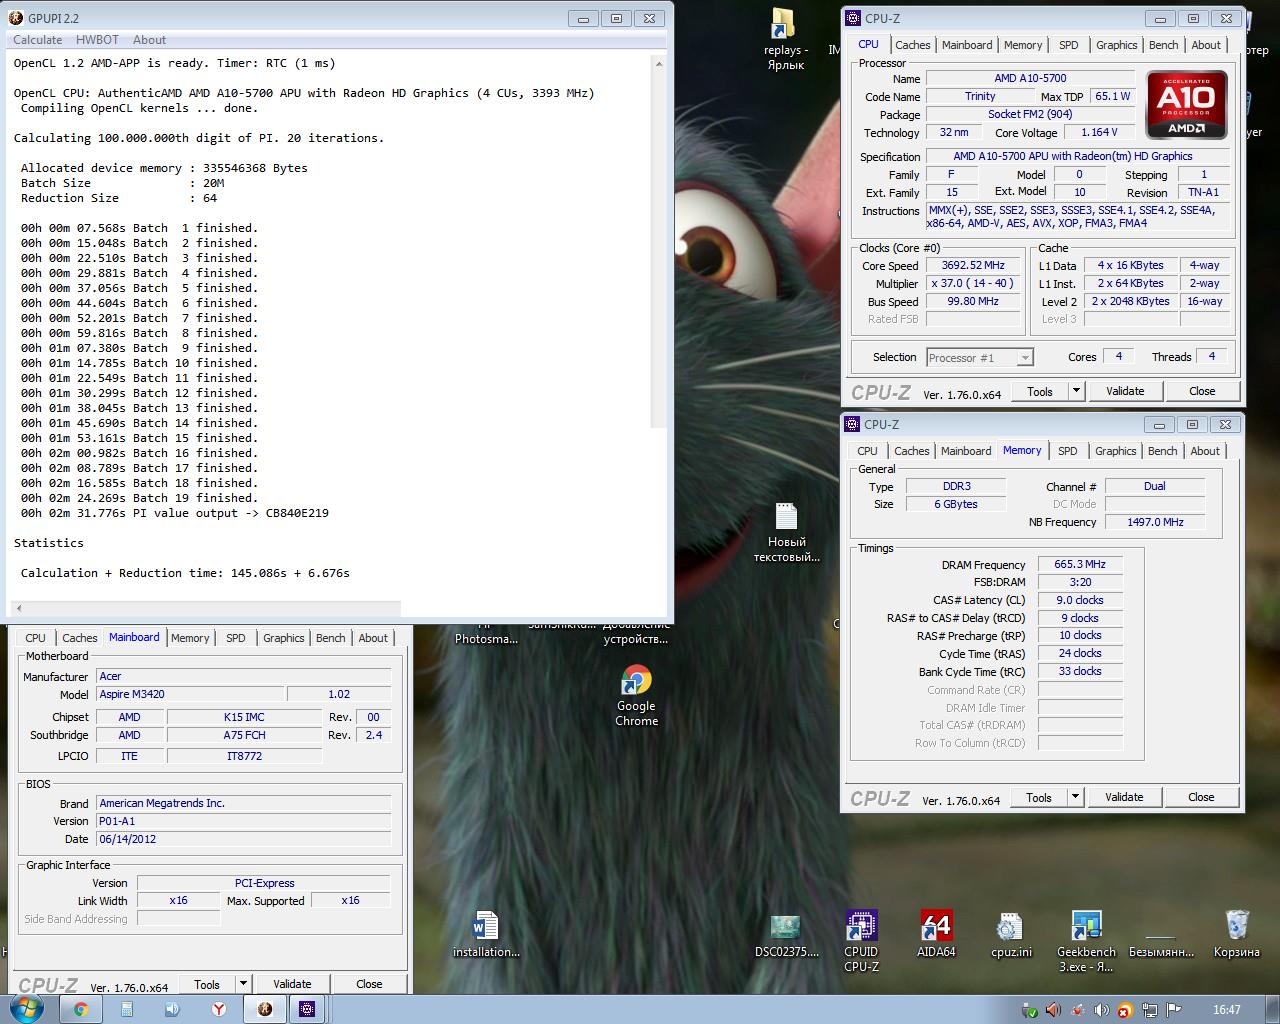Click Validate button in top CPU-Z
Viewport: 1280px width, 1024px height.
click(1125, 391)
